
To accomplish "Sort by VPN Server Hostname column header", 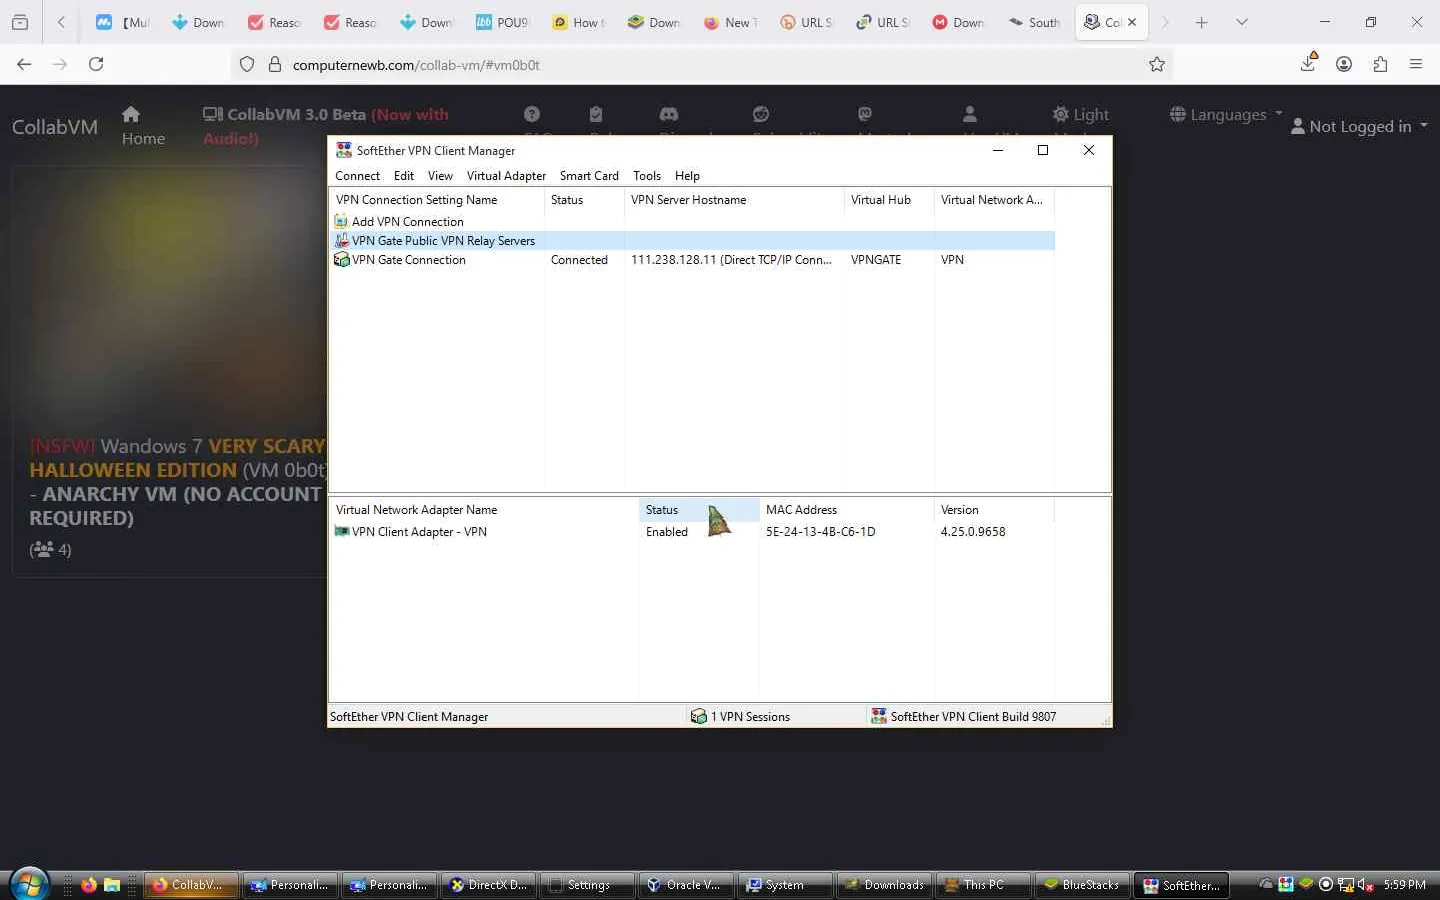I will point(734,200).
